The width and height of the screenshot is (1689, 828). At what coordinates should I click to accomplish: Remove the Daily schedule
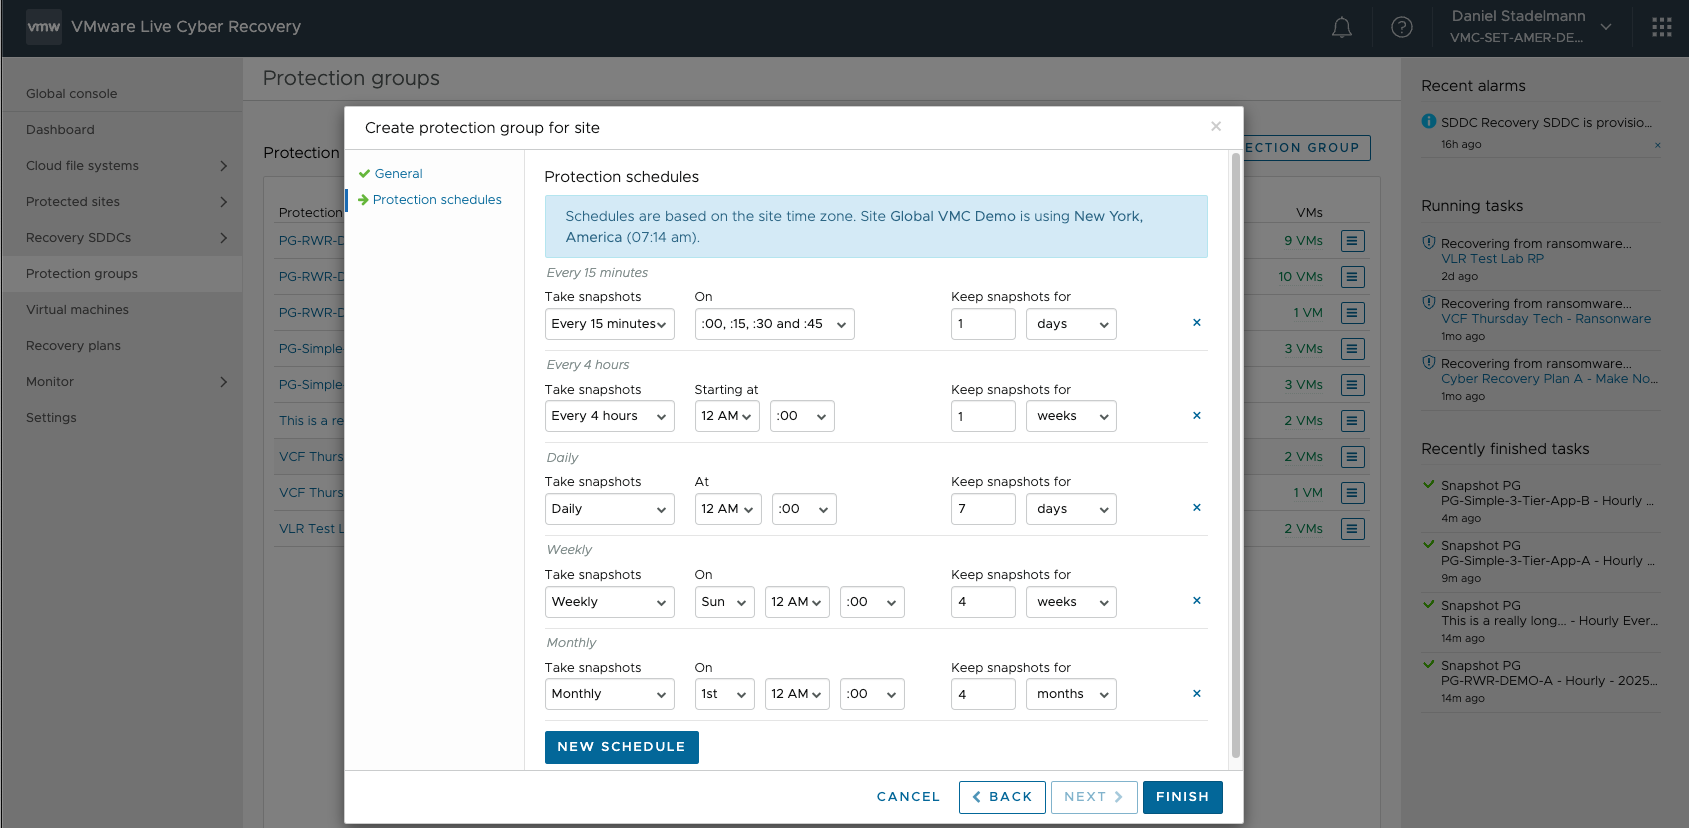point(1197,508)
